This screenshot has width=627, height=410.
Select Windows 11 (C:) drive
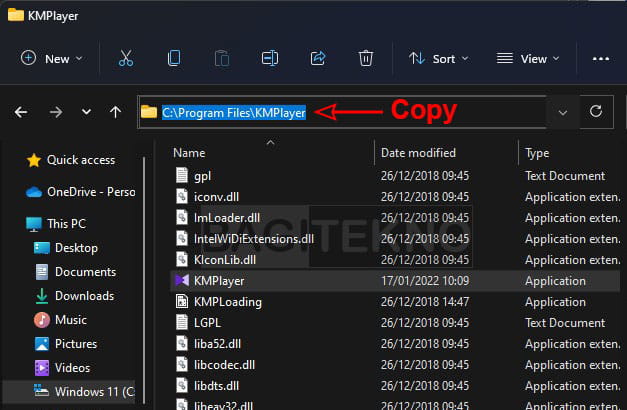click(x=69, y=392)
